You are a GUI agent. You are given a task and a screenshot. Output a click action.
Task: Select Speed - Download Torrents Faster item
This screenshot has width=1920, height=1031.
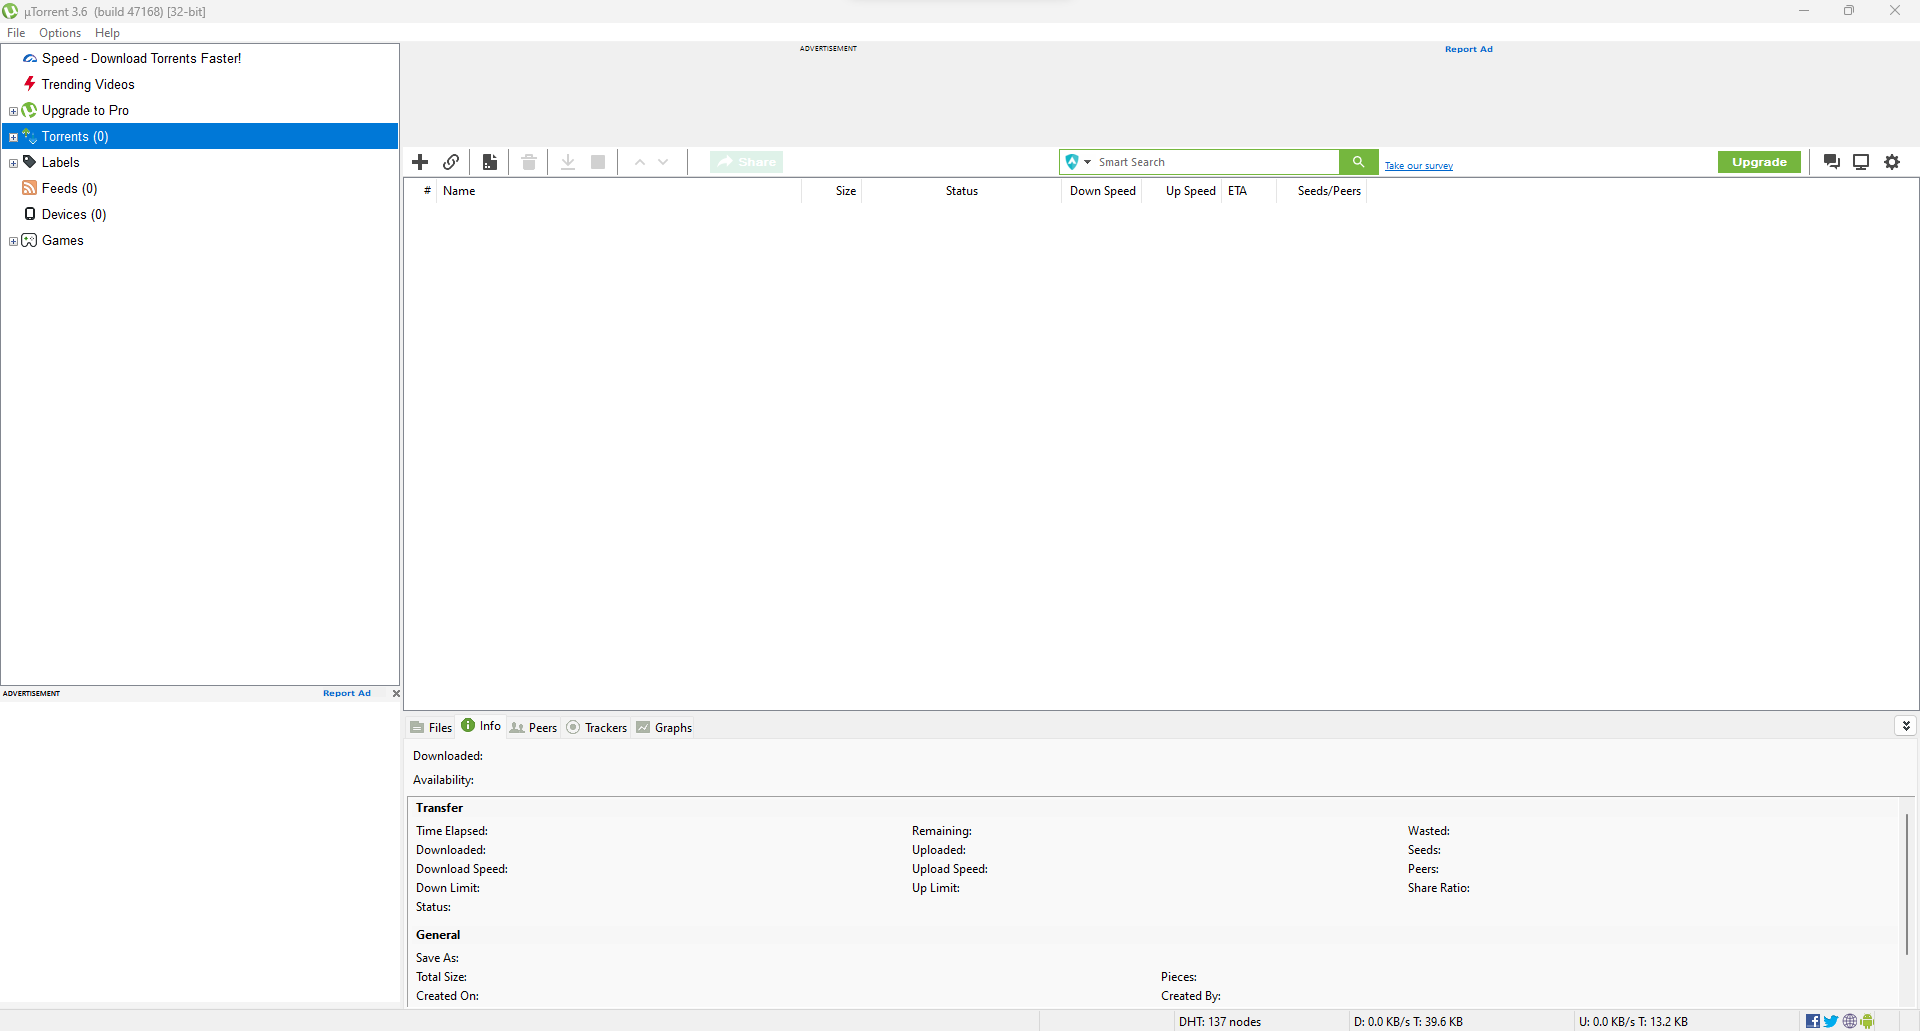click(x=141, y=58)
